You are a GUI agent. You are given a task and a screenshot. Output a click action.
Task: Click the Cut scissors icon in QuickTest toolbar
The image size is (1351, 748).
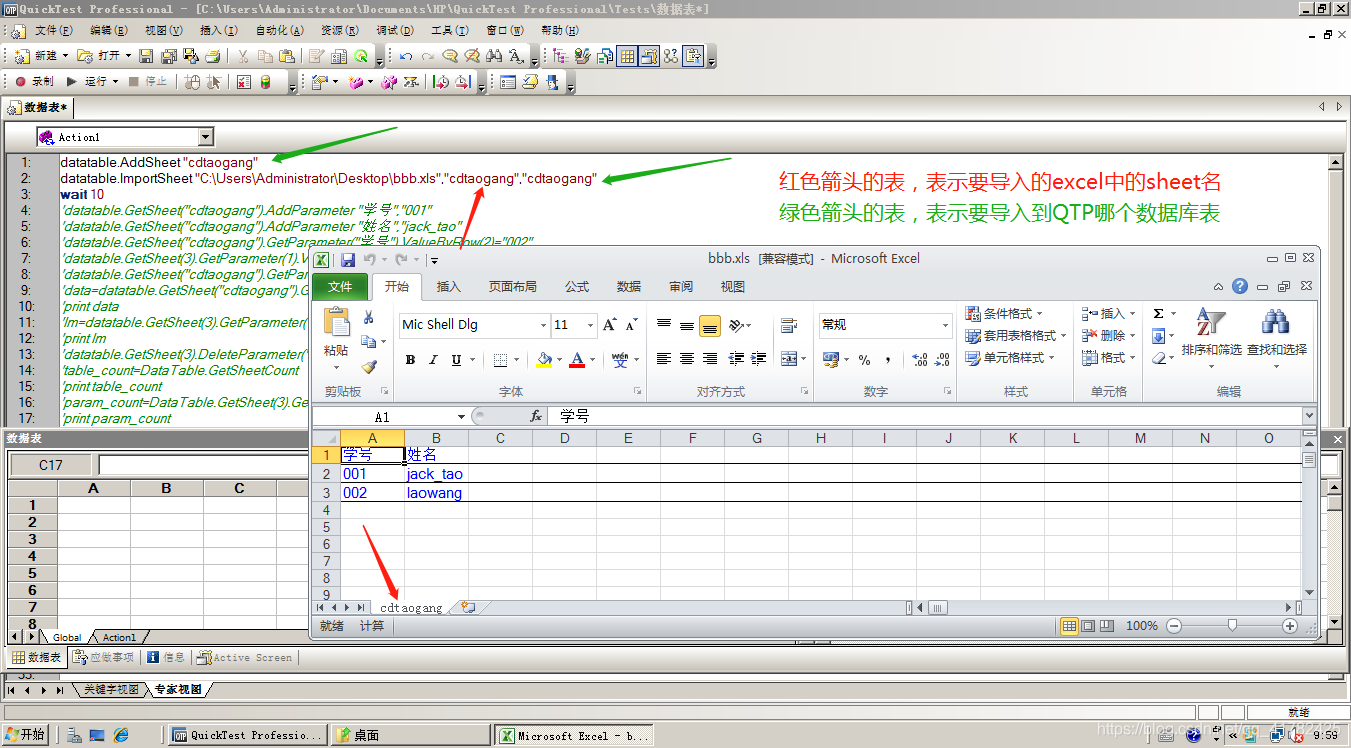tap(243, 56)
